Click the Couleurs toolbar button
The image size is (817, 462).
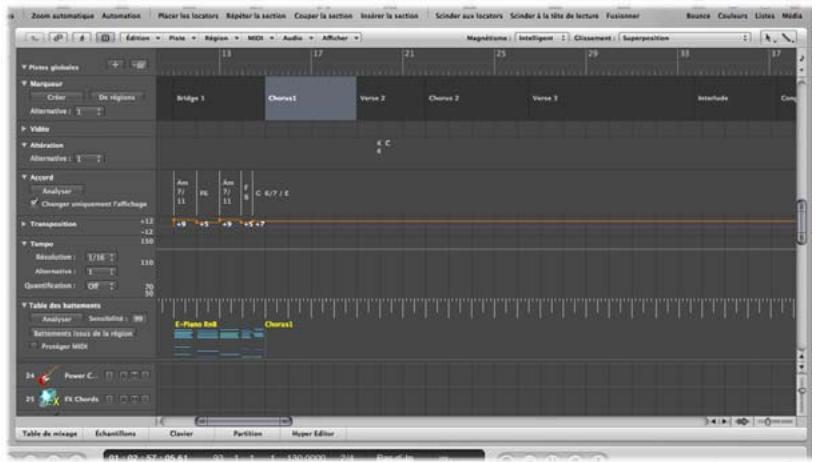coord(732,16)
